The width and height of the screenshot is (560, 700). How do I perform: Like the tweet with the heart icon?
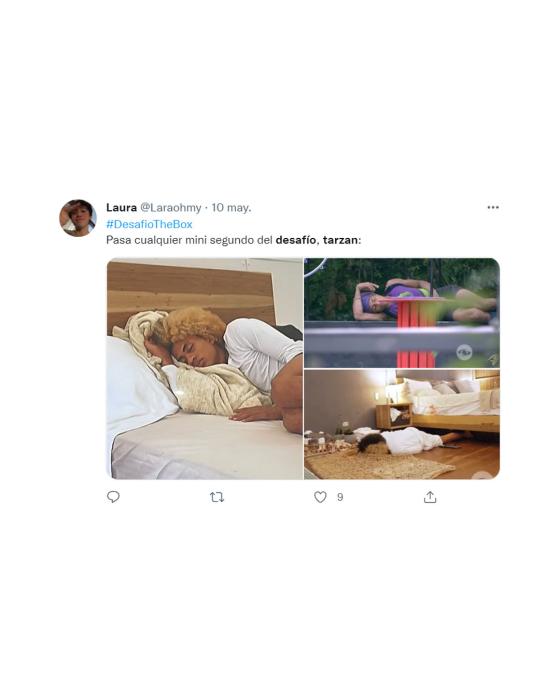tap(320, 497)
